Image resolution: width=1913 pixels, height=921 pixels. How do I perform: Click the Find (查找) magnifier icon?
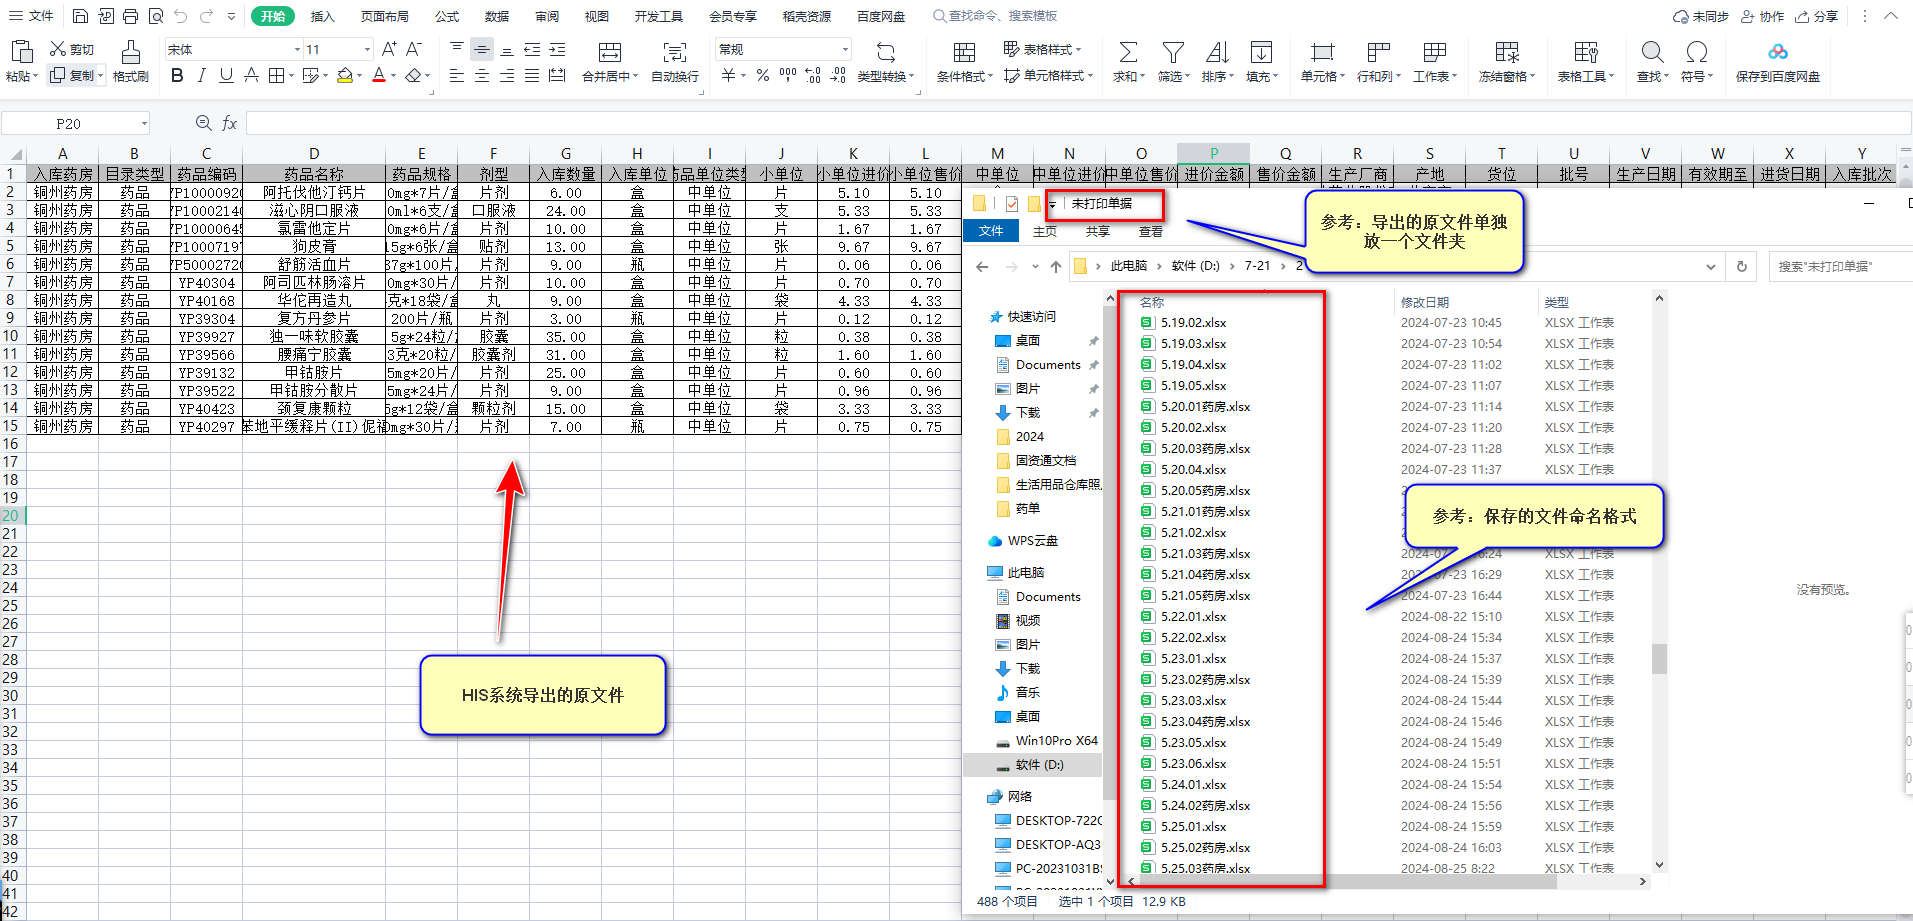click(1652, 52)
